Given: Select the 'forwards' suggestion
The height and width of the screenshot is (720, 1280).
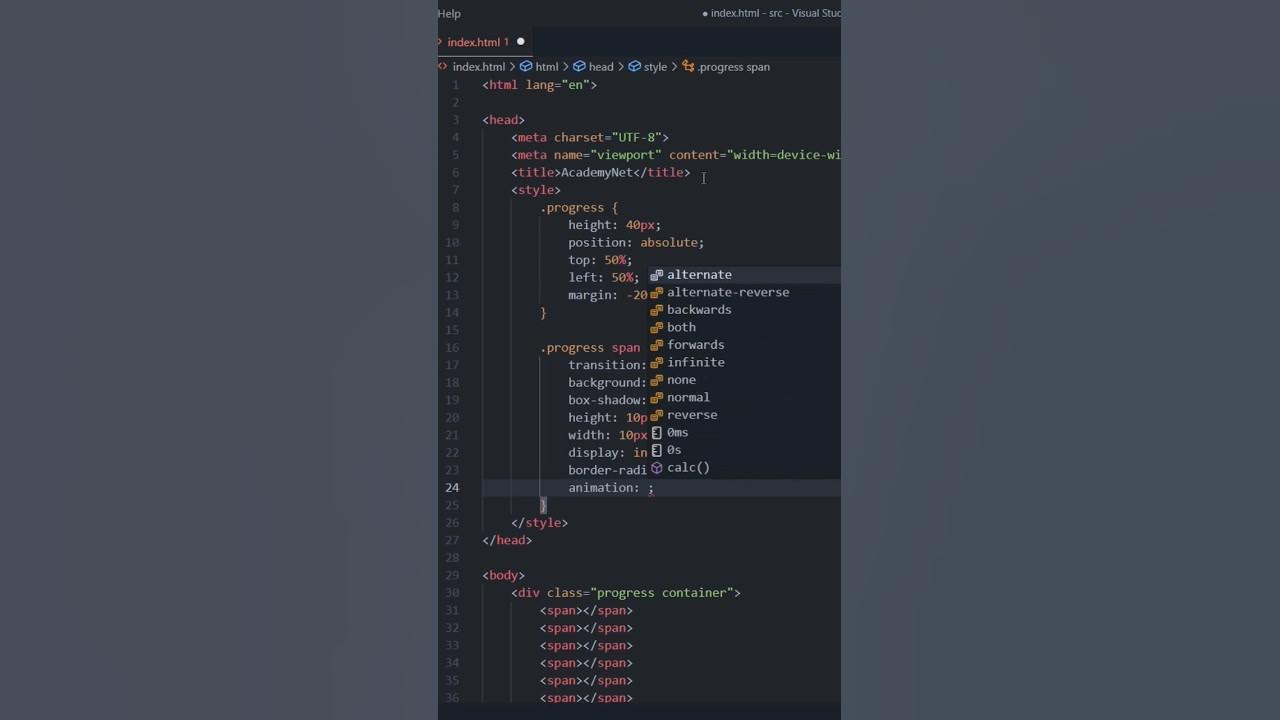Looking at the screenshot, I should click(x=745, y=345).
